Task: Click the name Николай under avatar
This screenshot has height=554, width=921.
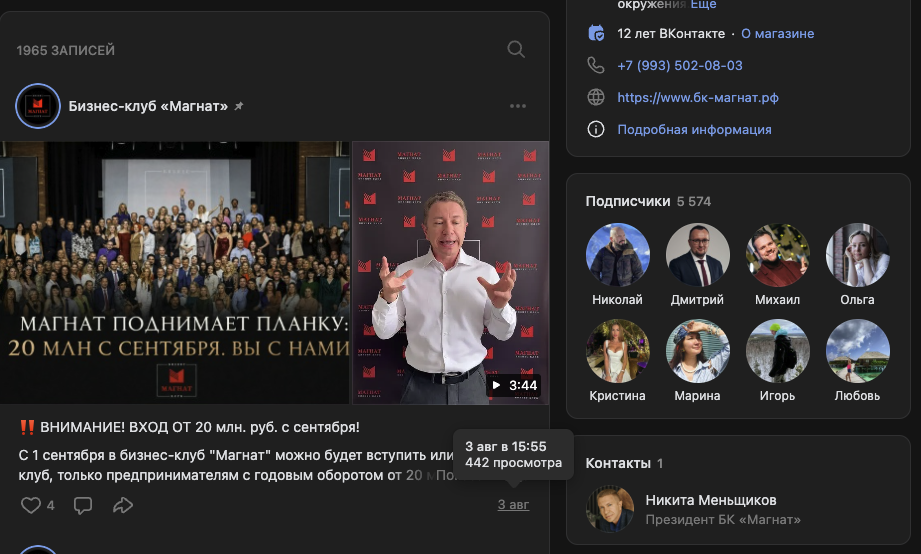Action: [x=617, y=300]
